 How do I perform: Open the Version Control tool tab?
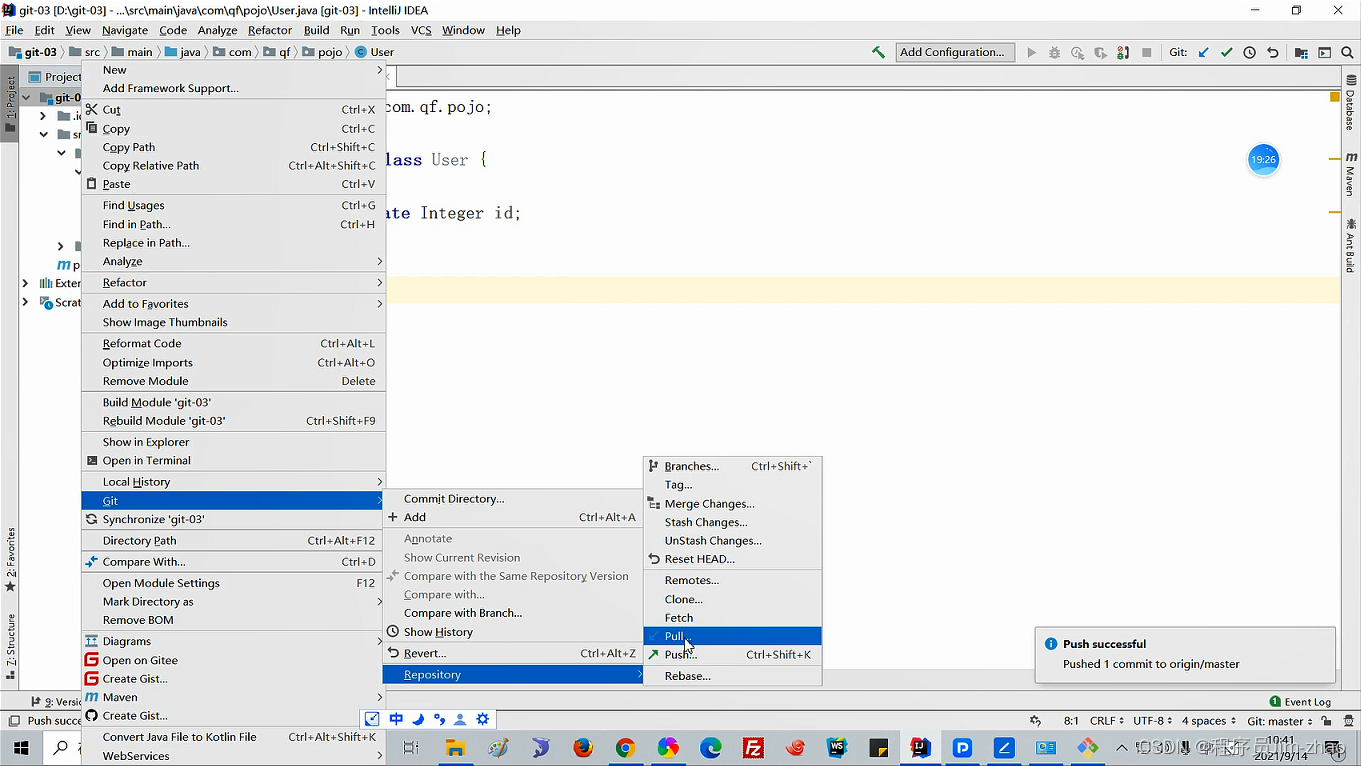(56, 702)
